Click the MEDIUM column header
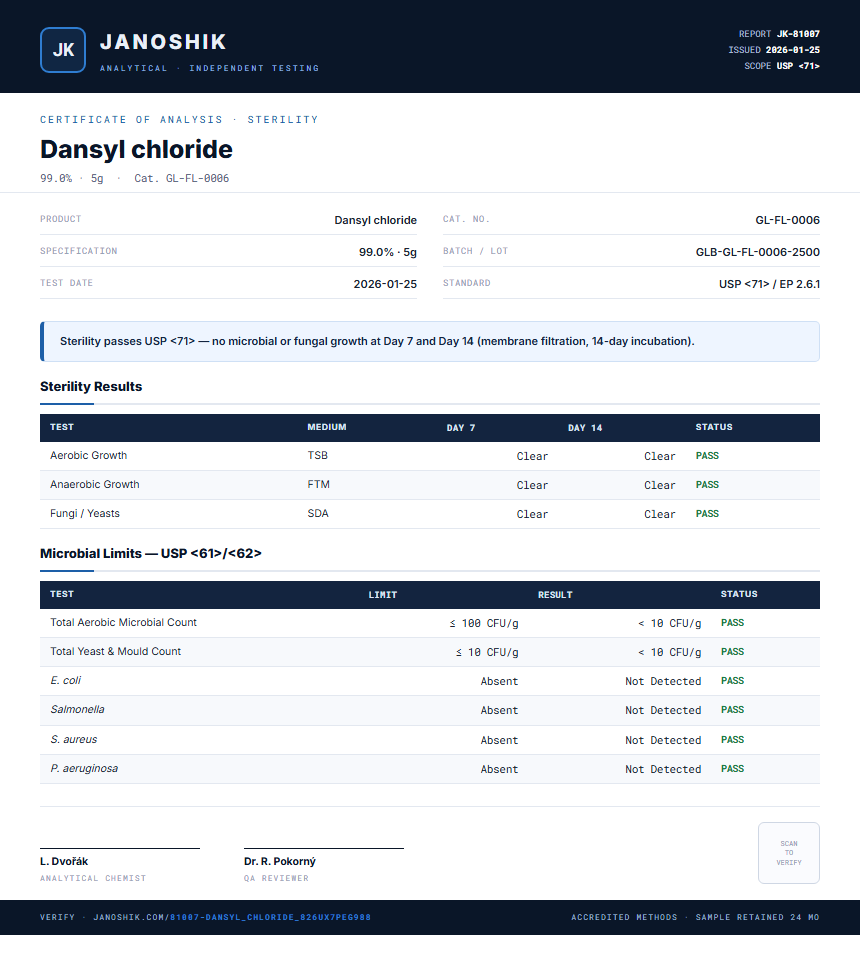860x963 pixels. (327, 427)
